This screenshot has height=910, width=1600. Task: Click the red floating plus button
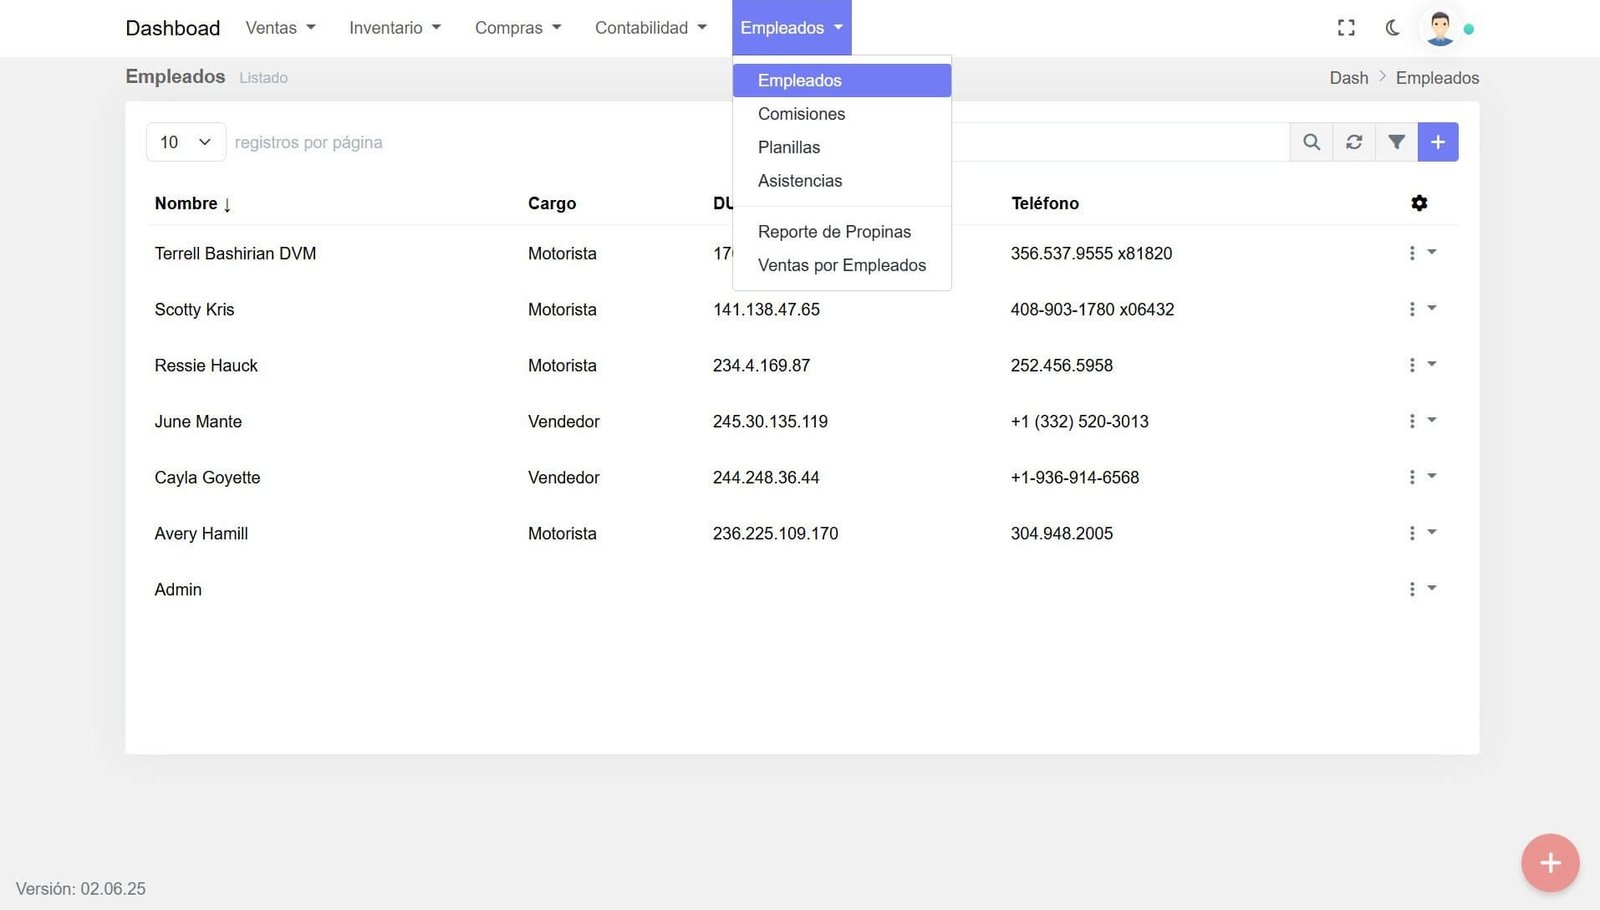(1550, 863)
